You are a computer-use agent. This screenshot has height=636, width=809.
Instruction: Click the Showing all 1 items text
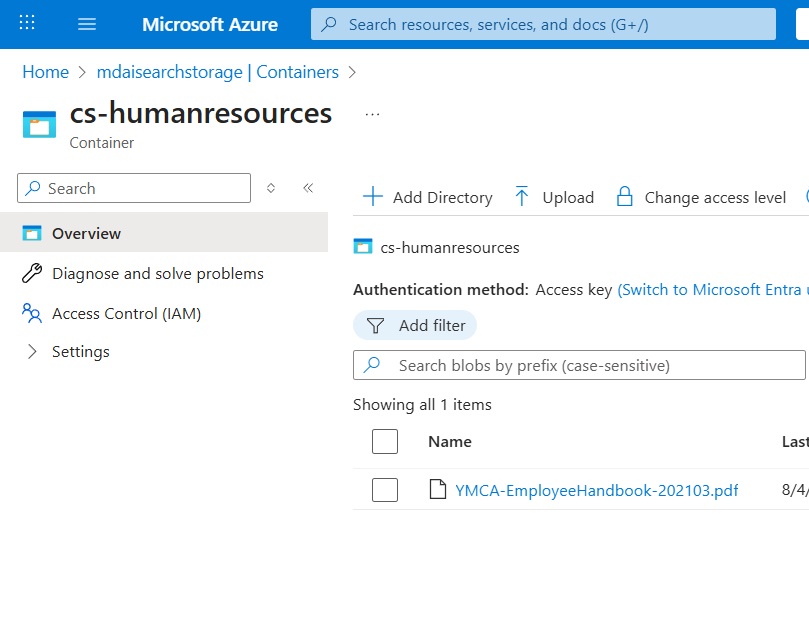422,405
